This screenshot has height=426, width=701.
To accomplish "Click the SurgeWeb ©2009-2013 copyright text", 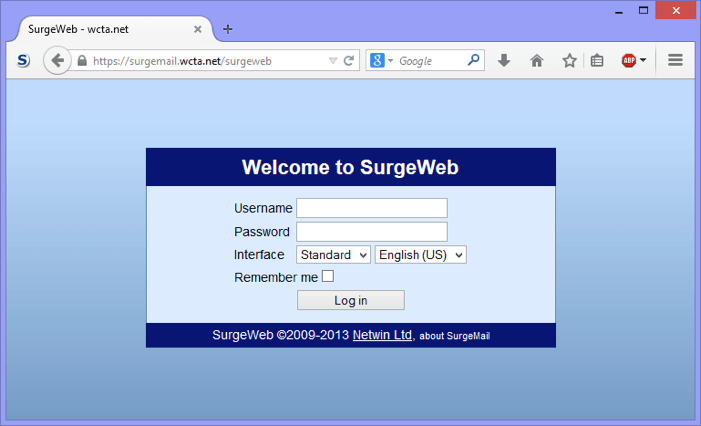I will (280, 335).
